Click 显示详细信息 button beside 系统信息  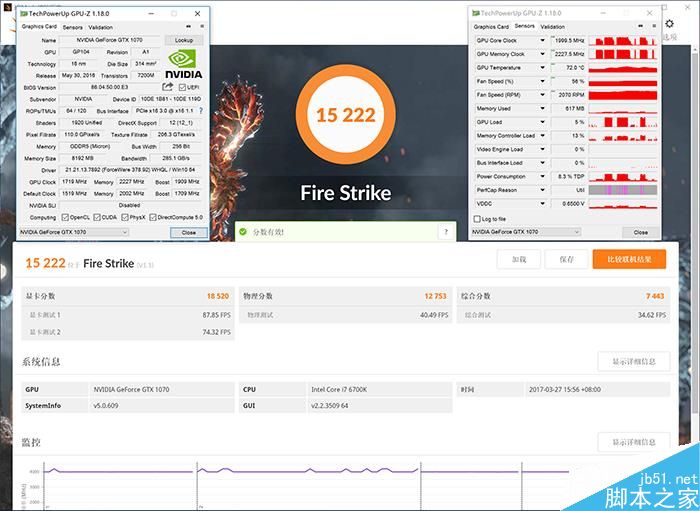point(633,361)
